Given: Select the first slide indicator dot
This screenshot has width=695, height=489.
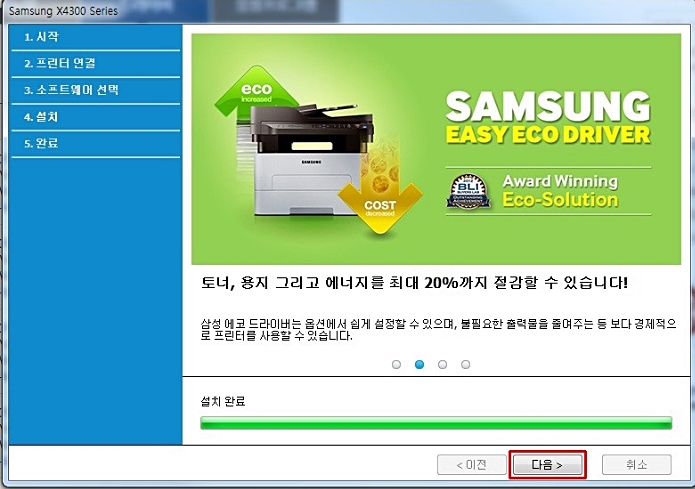Looking at the screenshot, I should tap(396, 364).
